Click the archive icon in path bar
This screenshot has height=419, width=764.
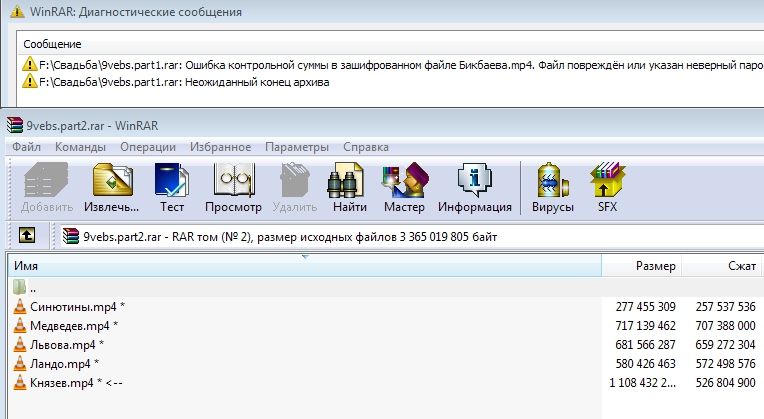[71, 236]
